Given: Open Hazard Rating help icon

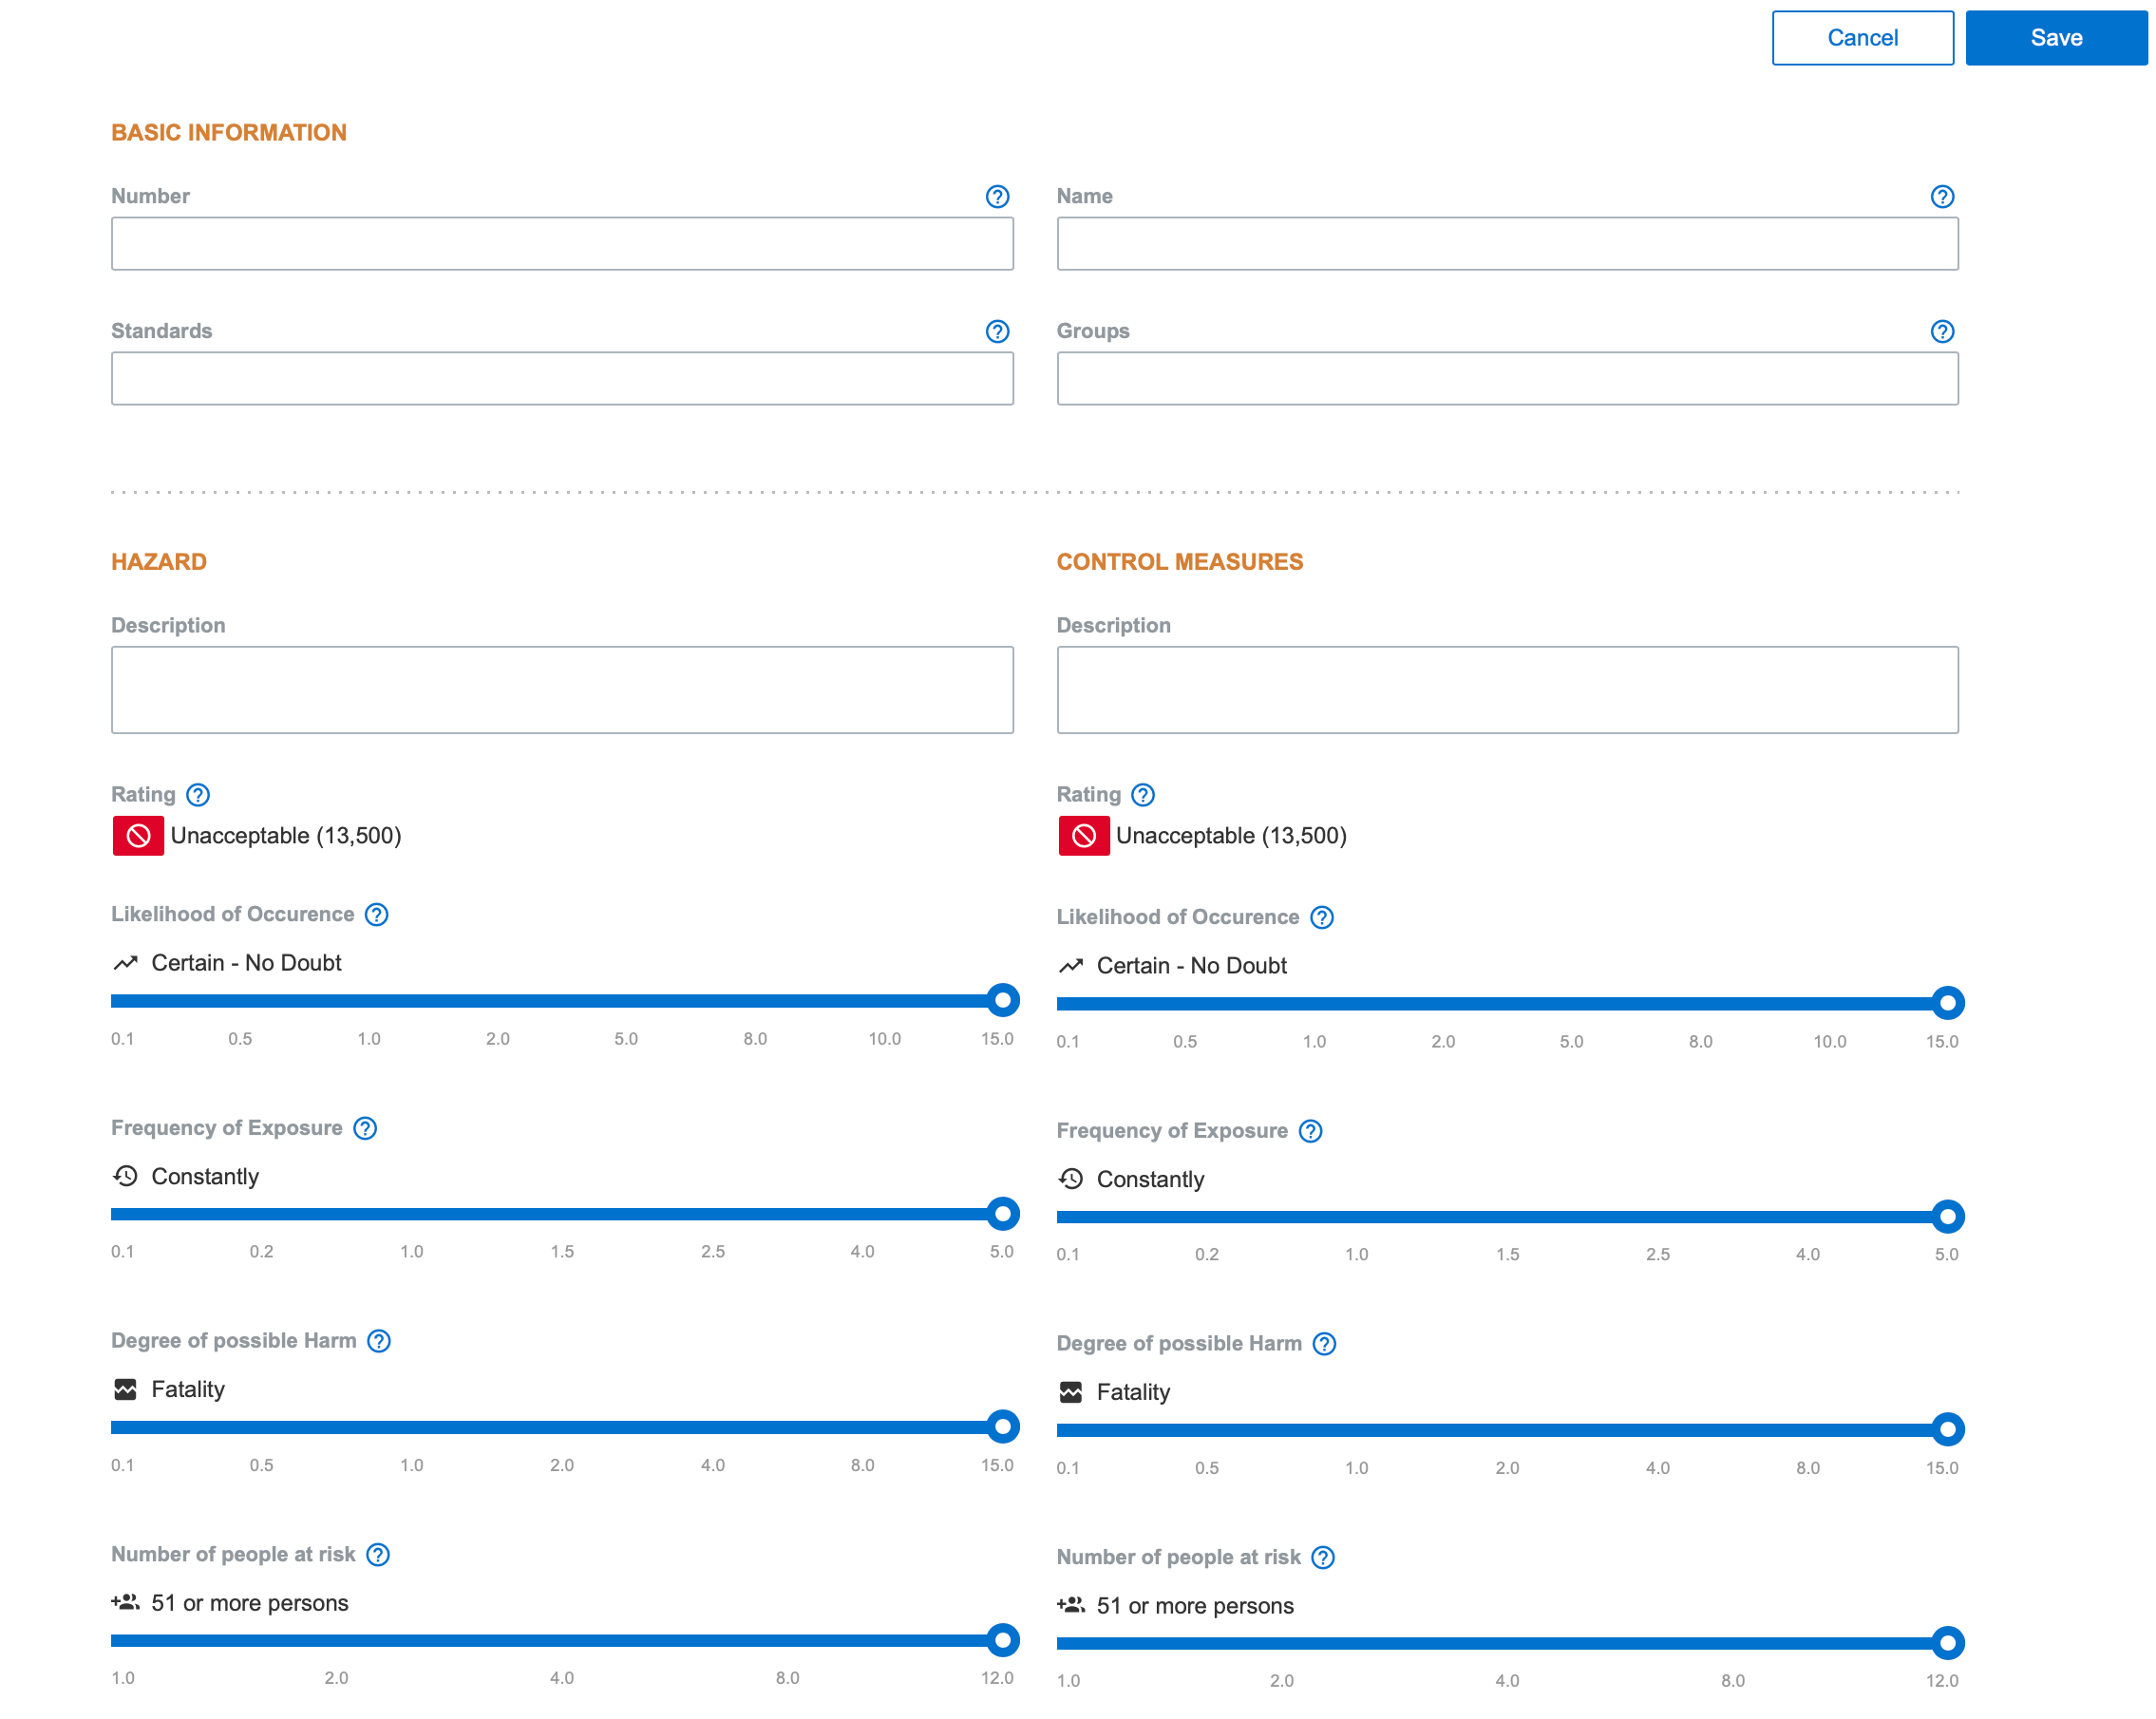Looking at the screenshot, I should [198, 795].
